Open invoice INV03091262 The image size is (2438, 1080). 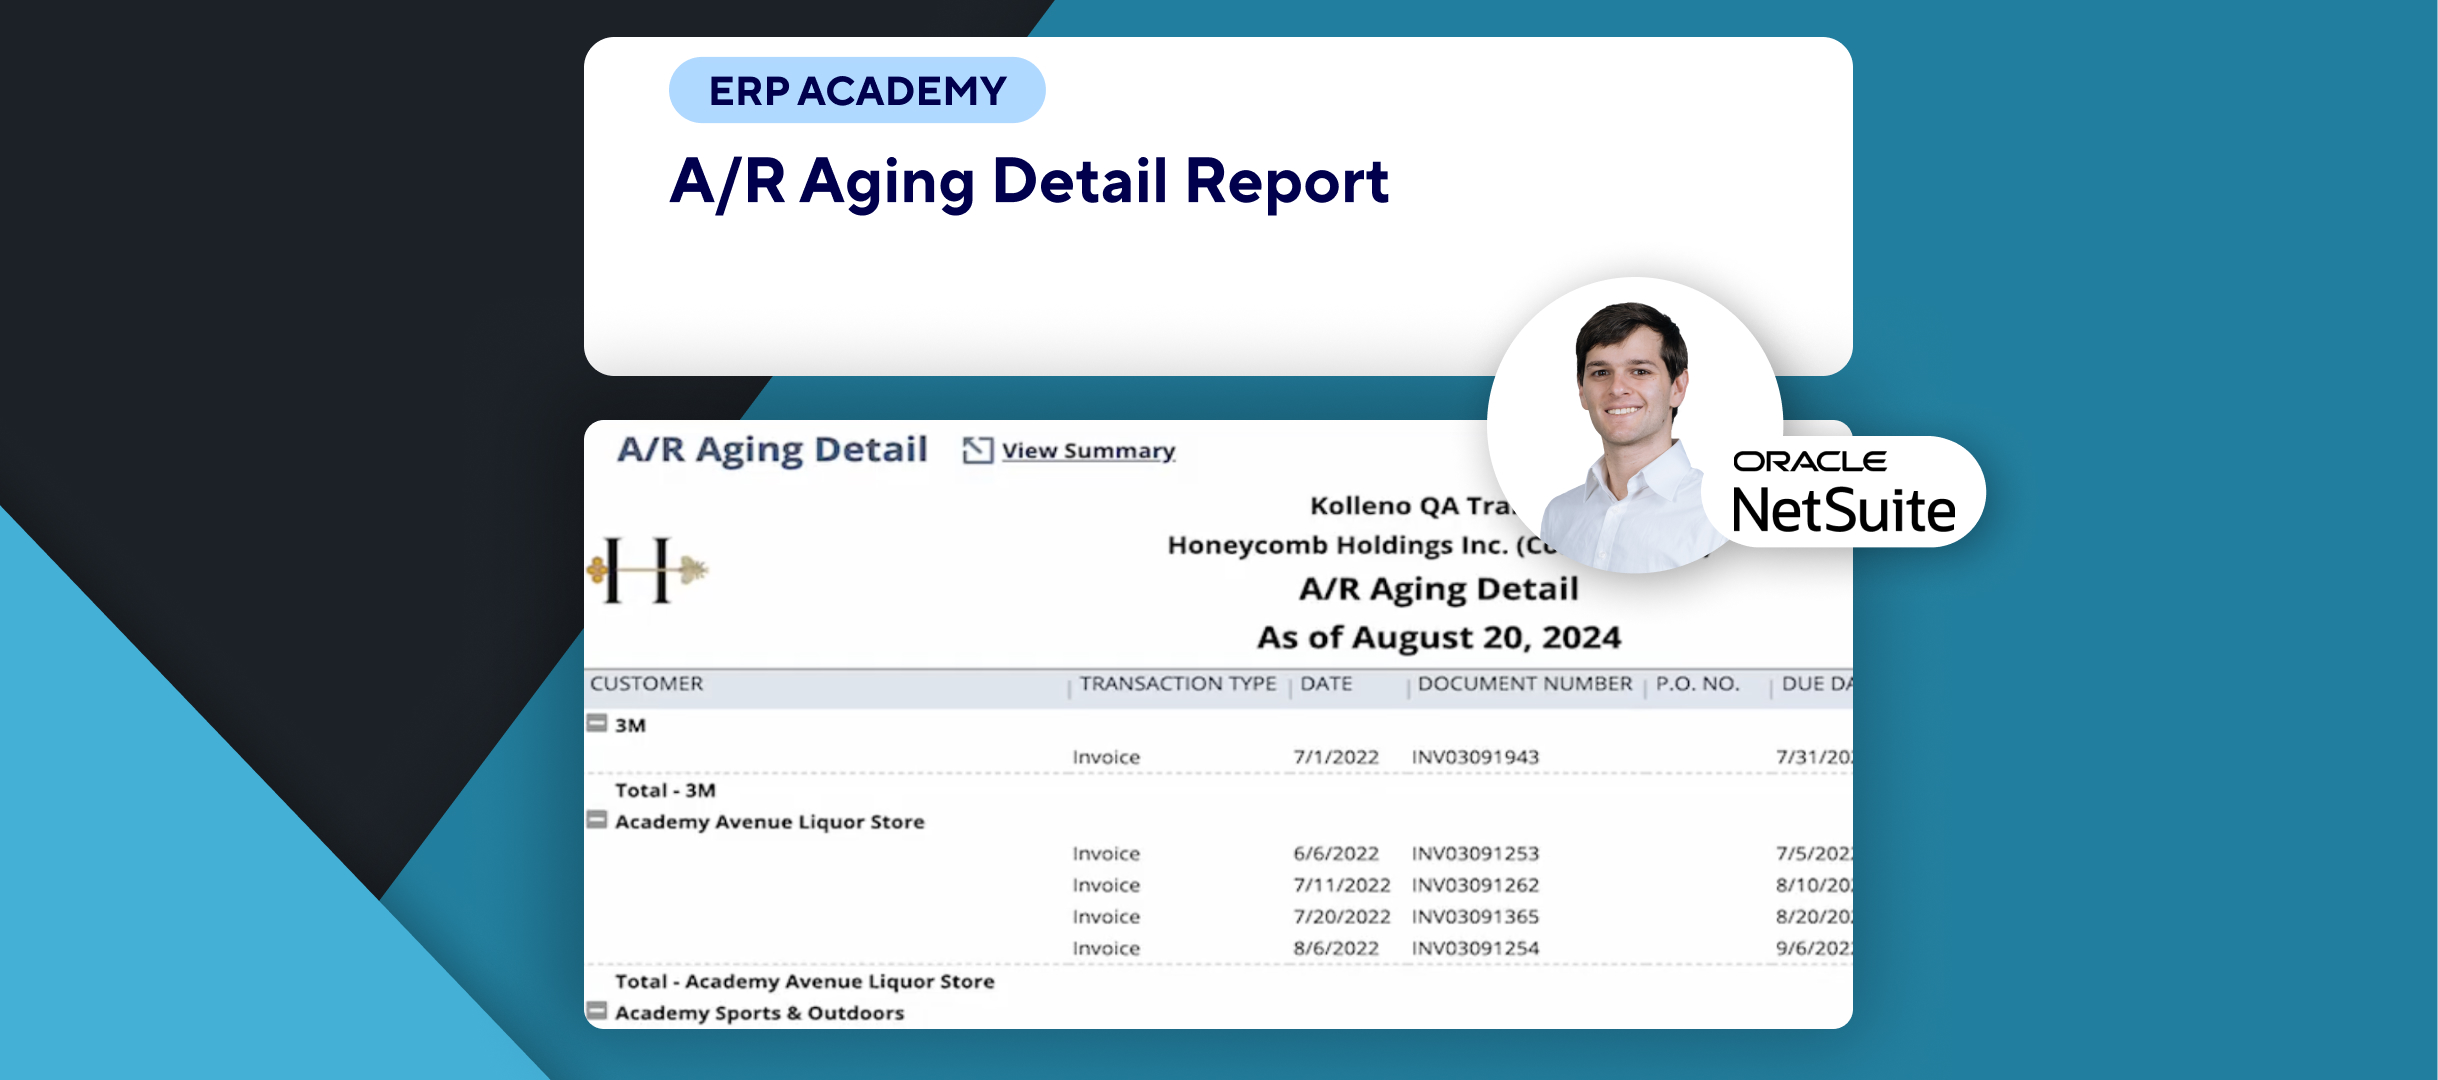(x=1475, y=885)
